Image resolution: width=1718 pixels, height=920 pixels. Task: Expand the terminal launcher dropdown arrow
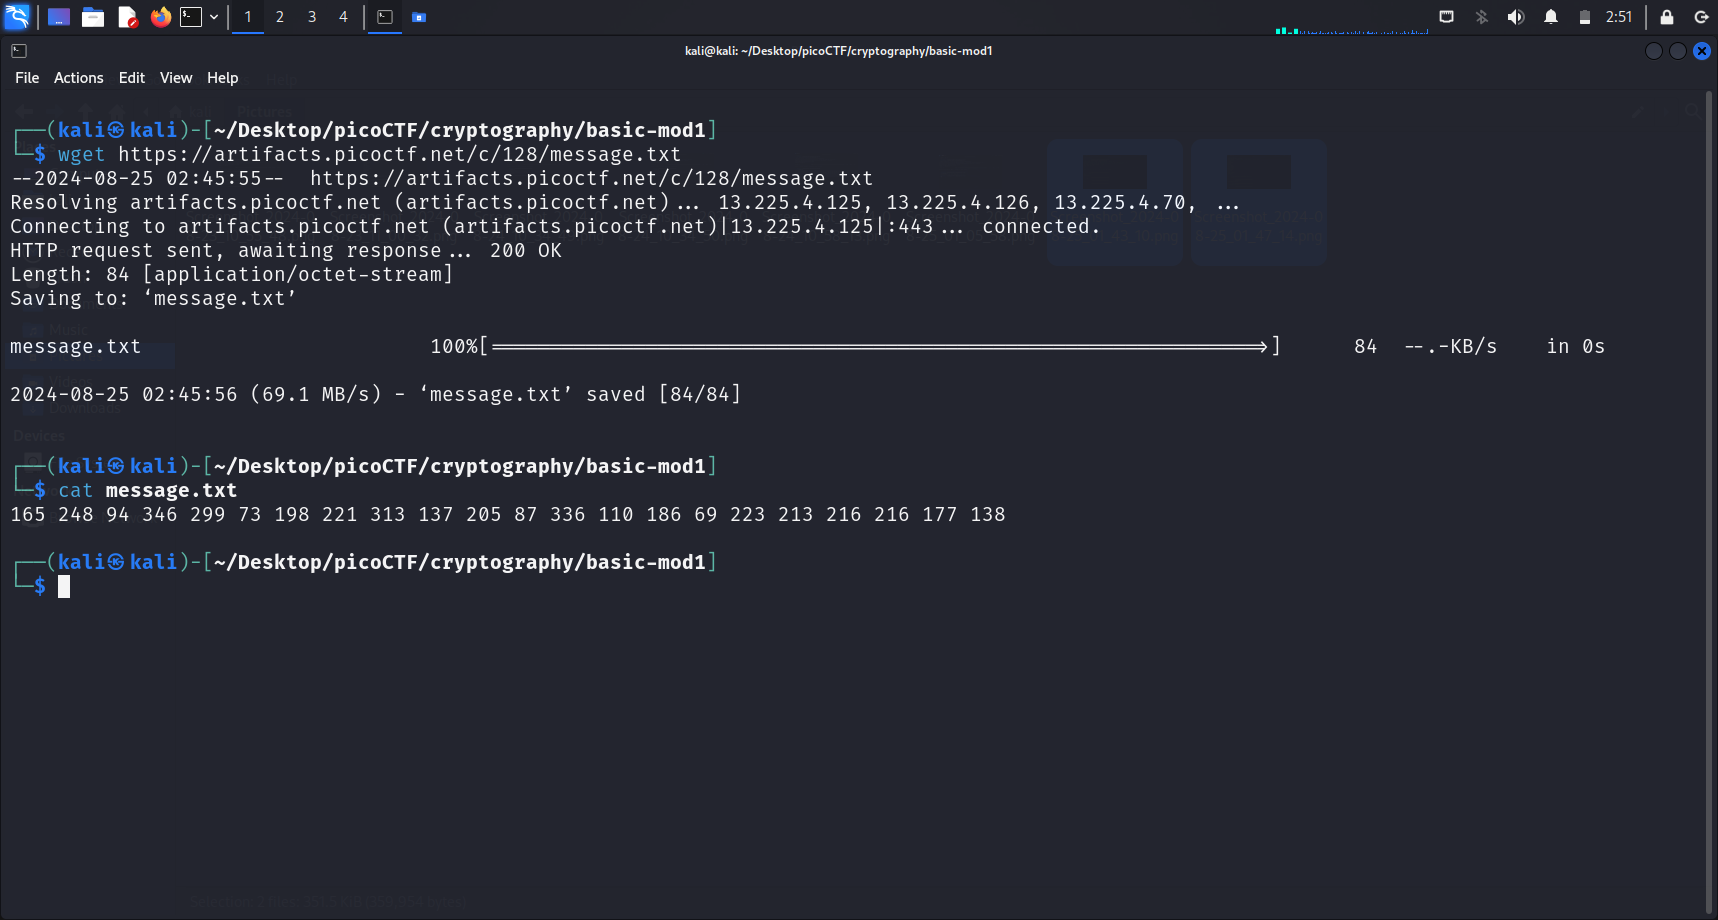[214, 17]
